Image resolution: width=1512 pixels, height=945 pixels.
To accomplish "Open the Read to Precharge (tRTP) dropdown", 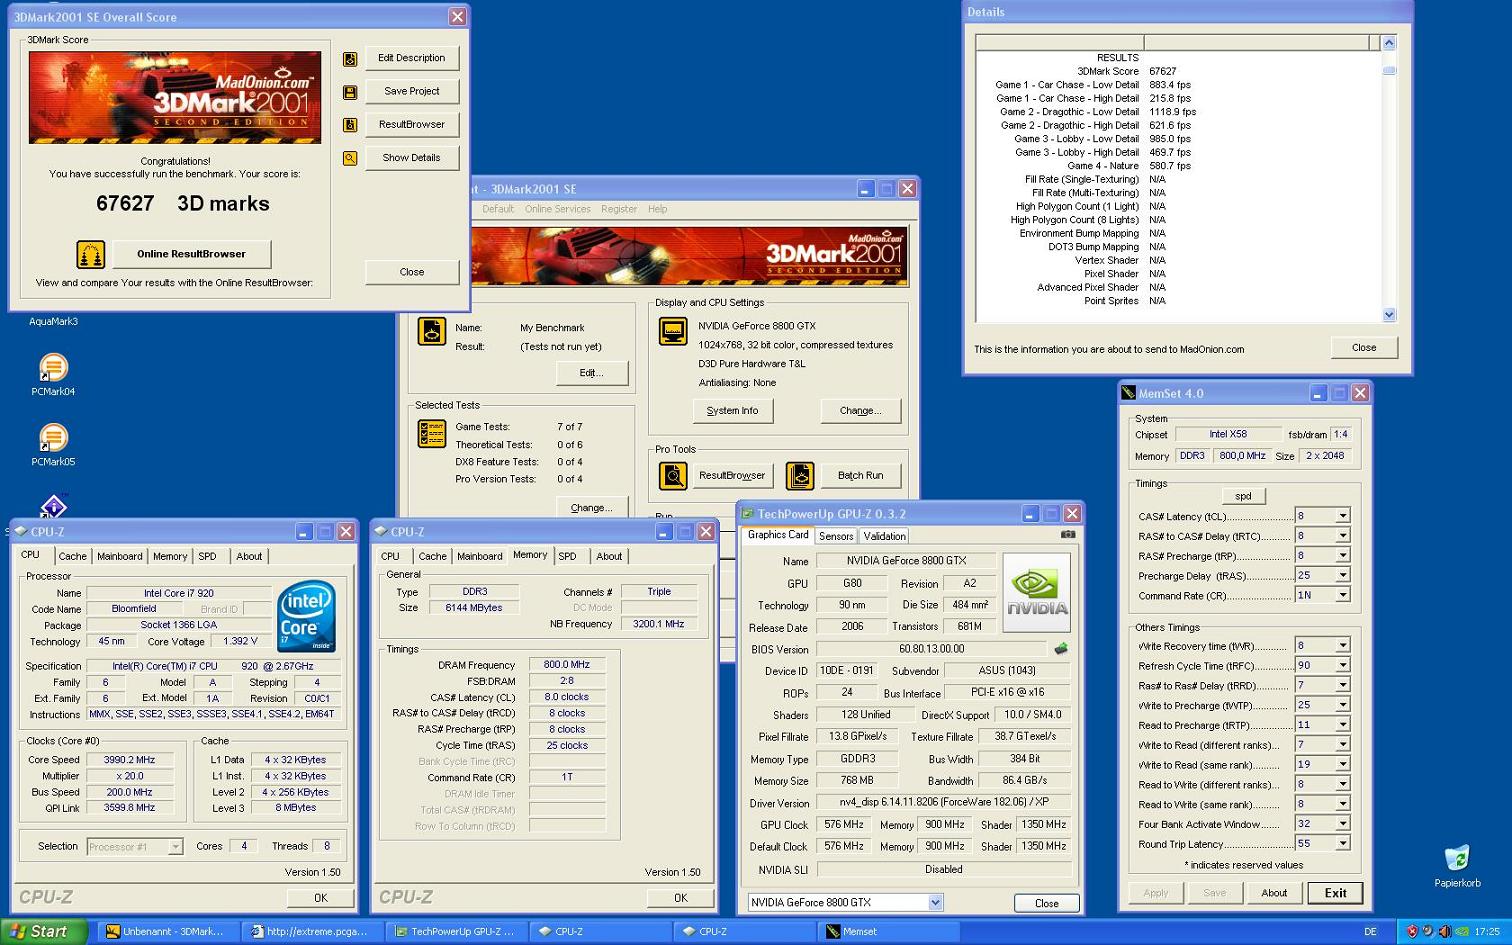I will (1342, 725).
